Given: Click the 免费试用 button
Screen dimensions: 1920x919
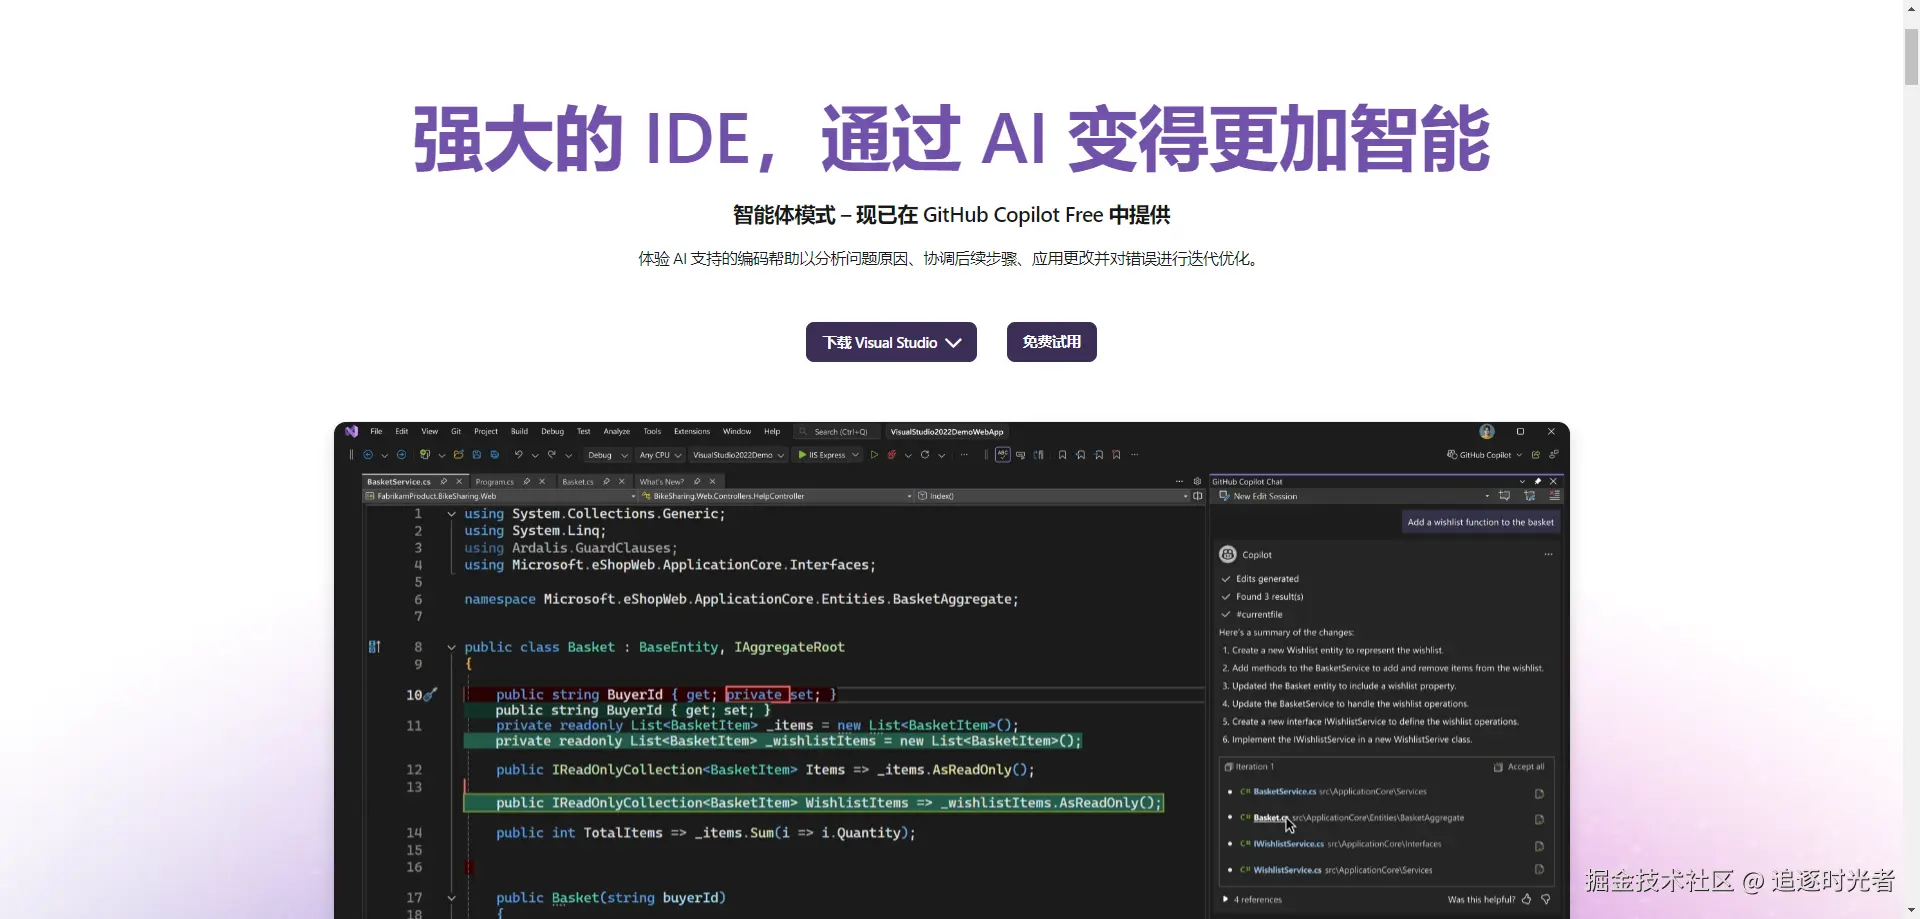Looking at the screenshot, I should [x=1052, y=342].
